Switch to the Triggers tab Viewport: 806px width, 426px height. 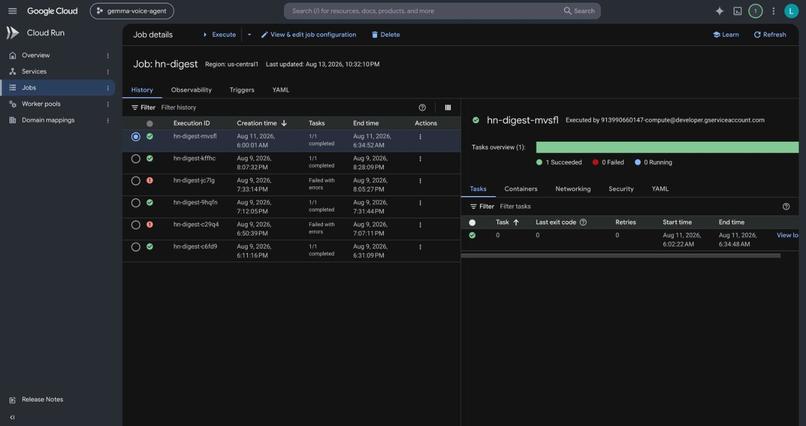coord(242,90)
